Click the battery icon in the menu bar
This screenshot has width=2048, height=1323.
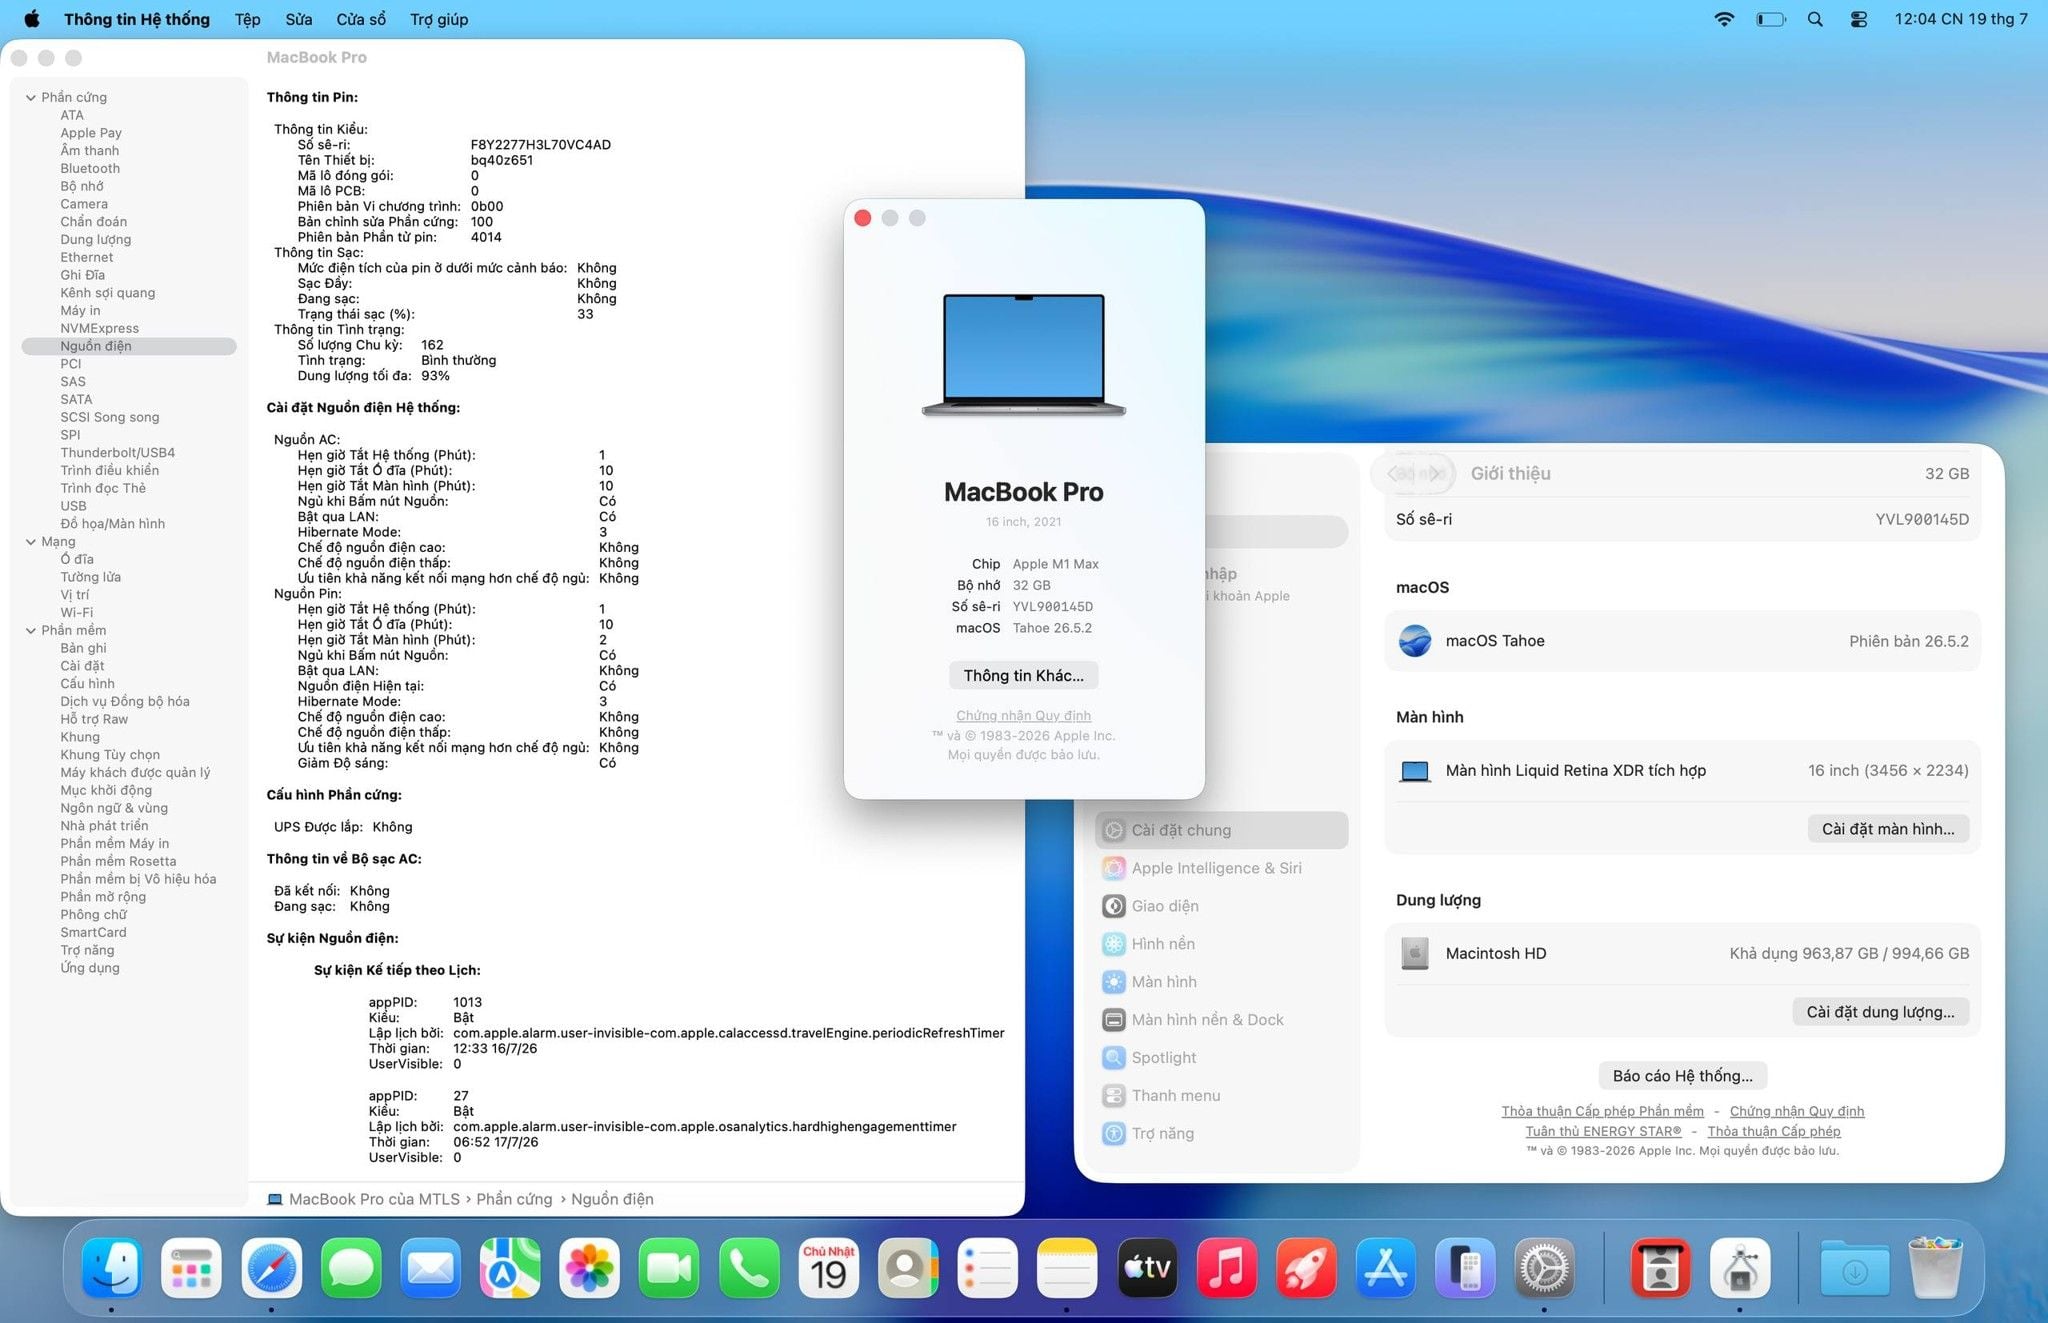coord(1771,19)
